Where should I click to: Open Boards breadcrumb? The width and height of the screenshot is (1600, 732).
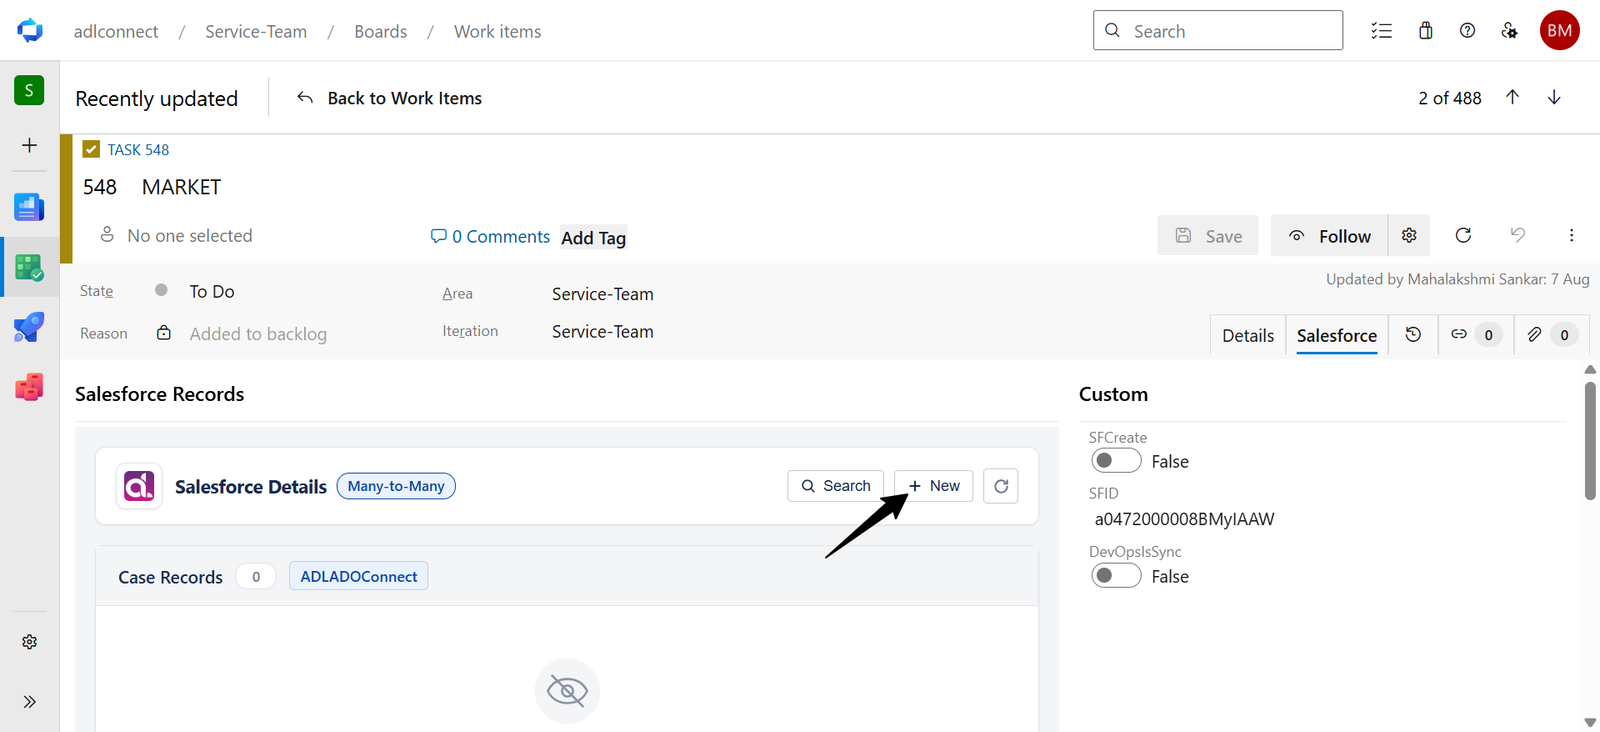381,31
